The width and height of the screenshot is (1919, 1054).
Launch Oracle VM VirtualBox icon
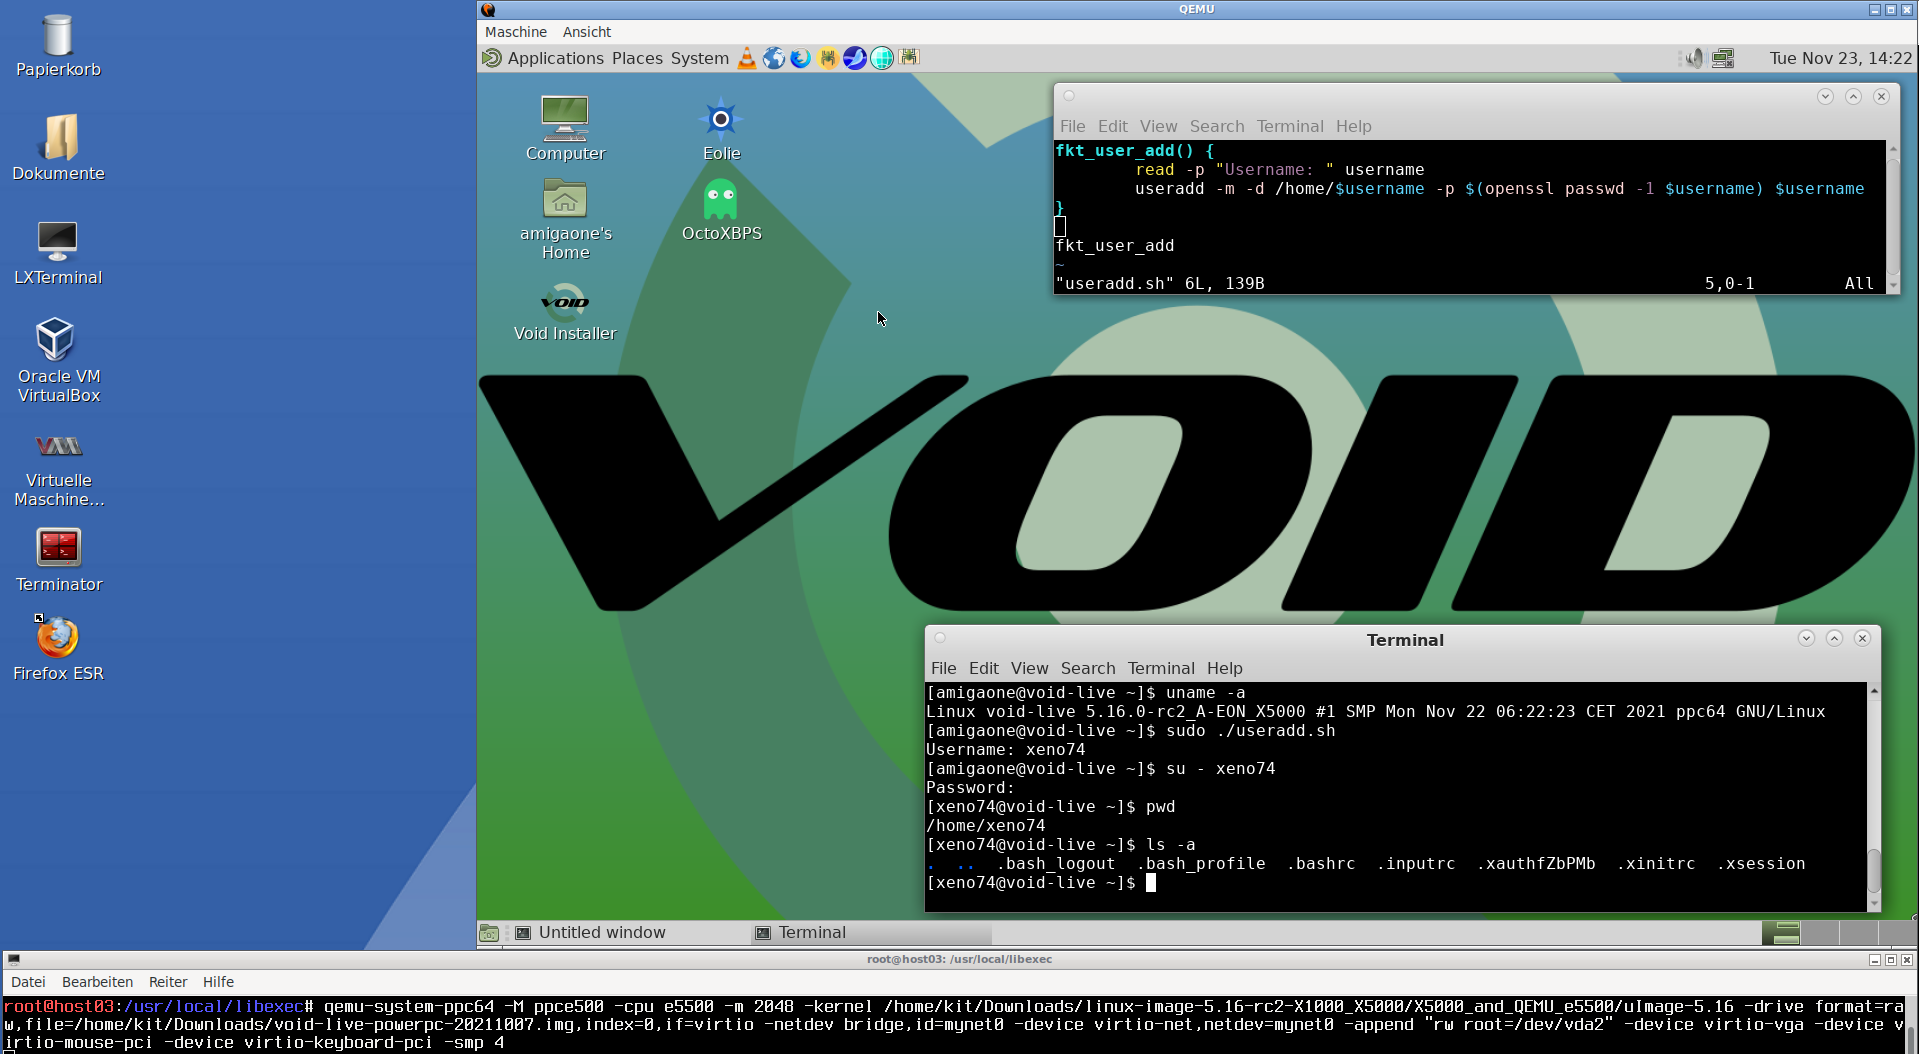click(58, 360)
